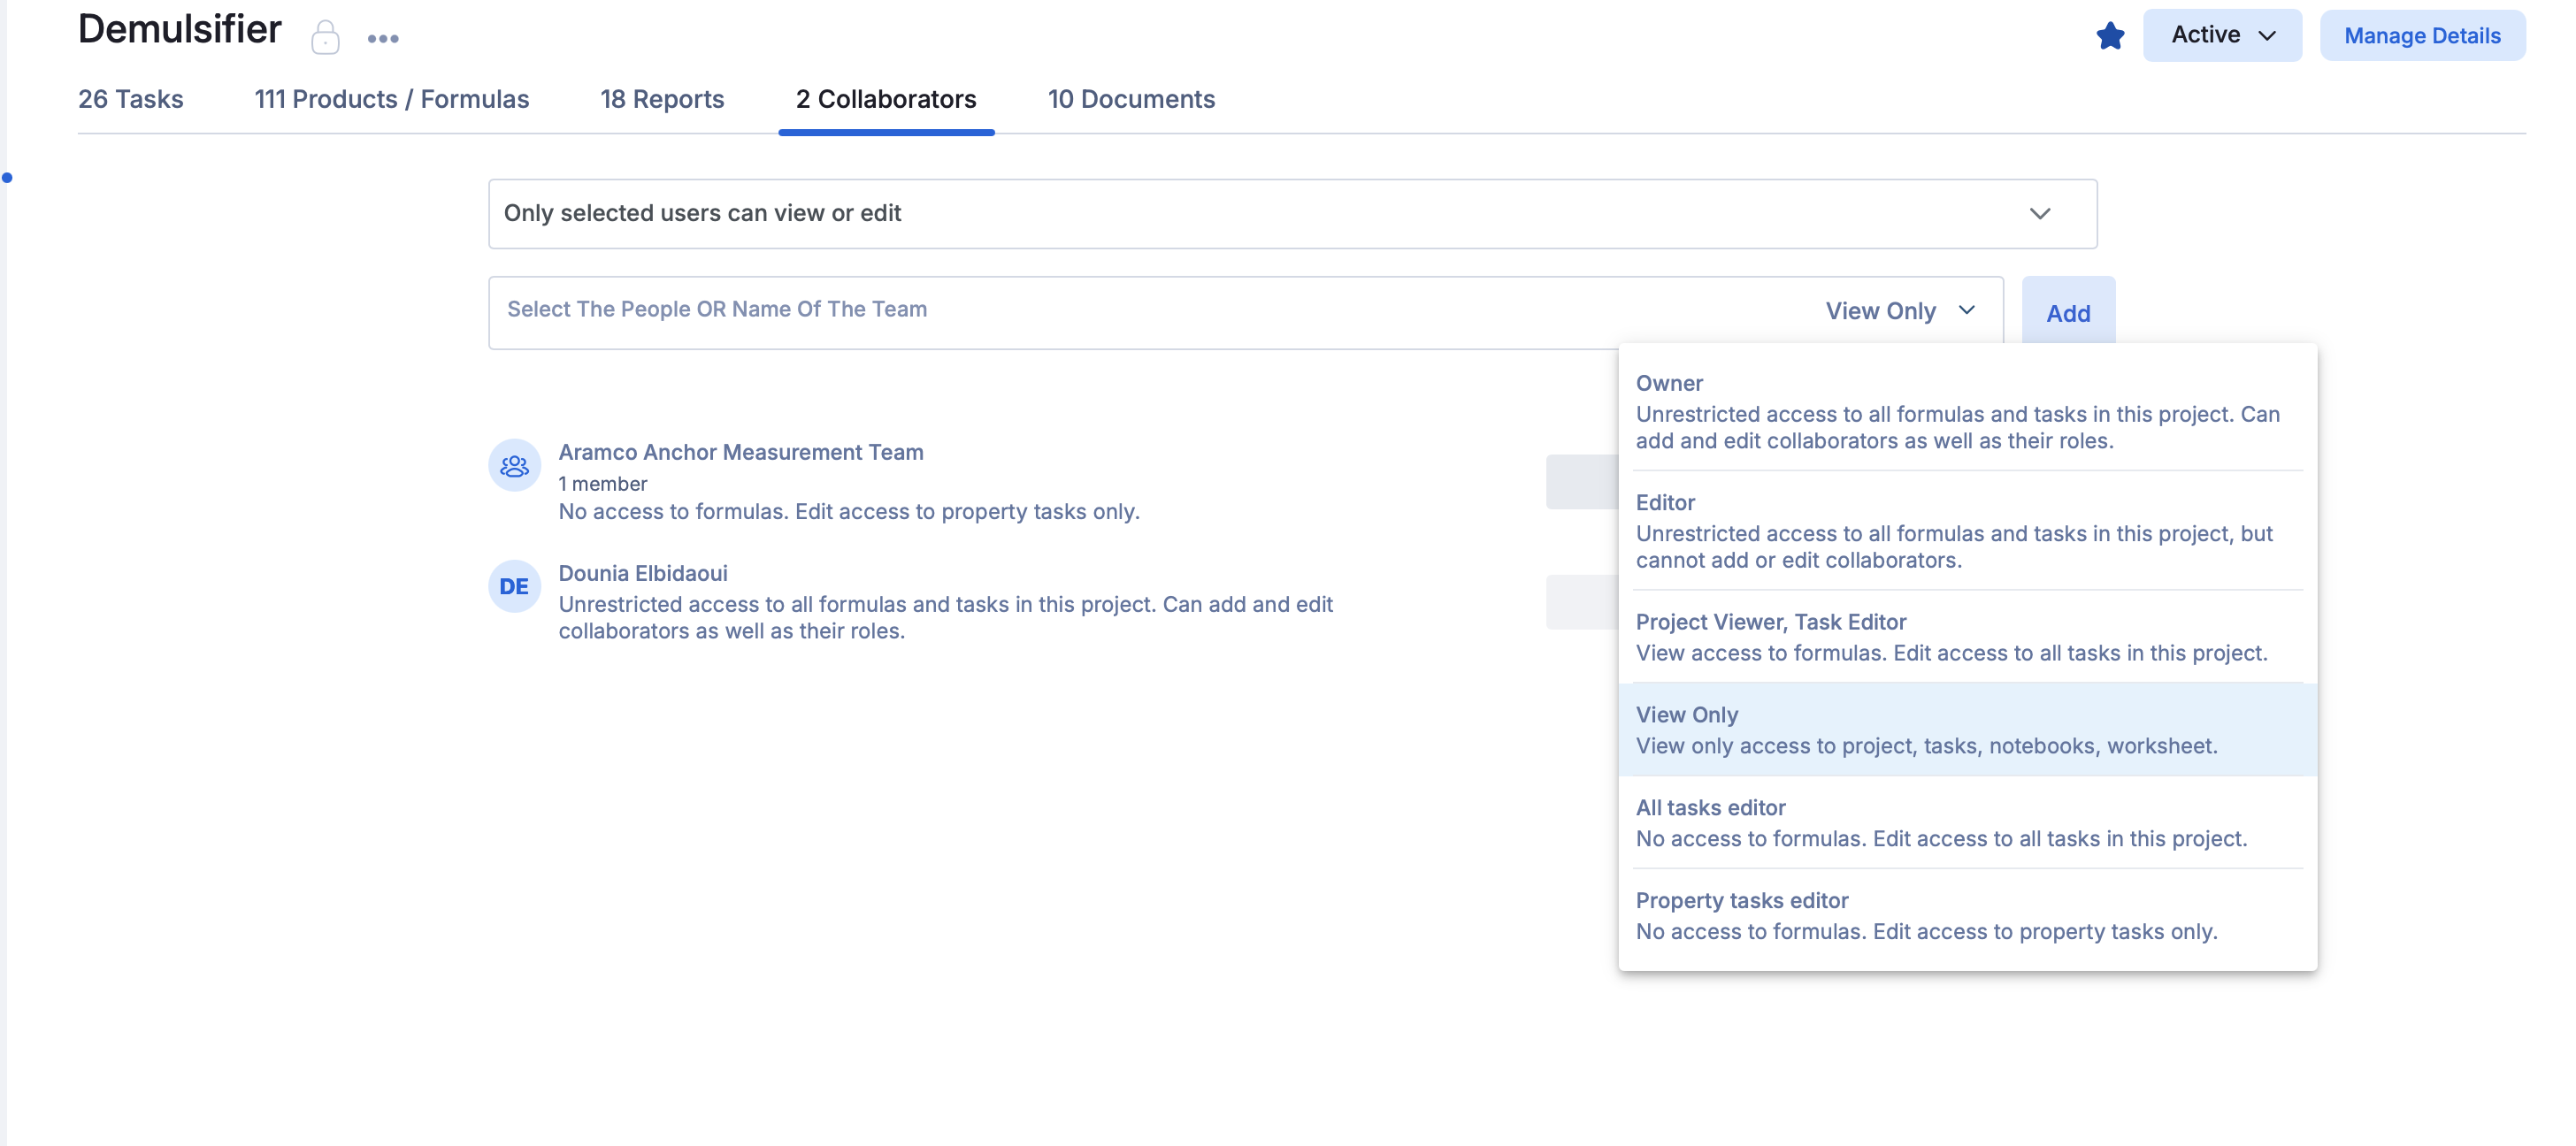This screenshot has width=2576, height=1146.
Task: Open the 111 Products / Formulas tab
Action: [x=391, y=99]
